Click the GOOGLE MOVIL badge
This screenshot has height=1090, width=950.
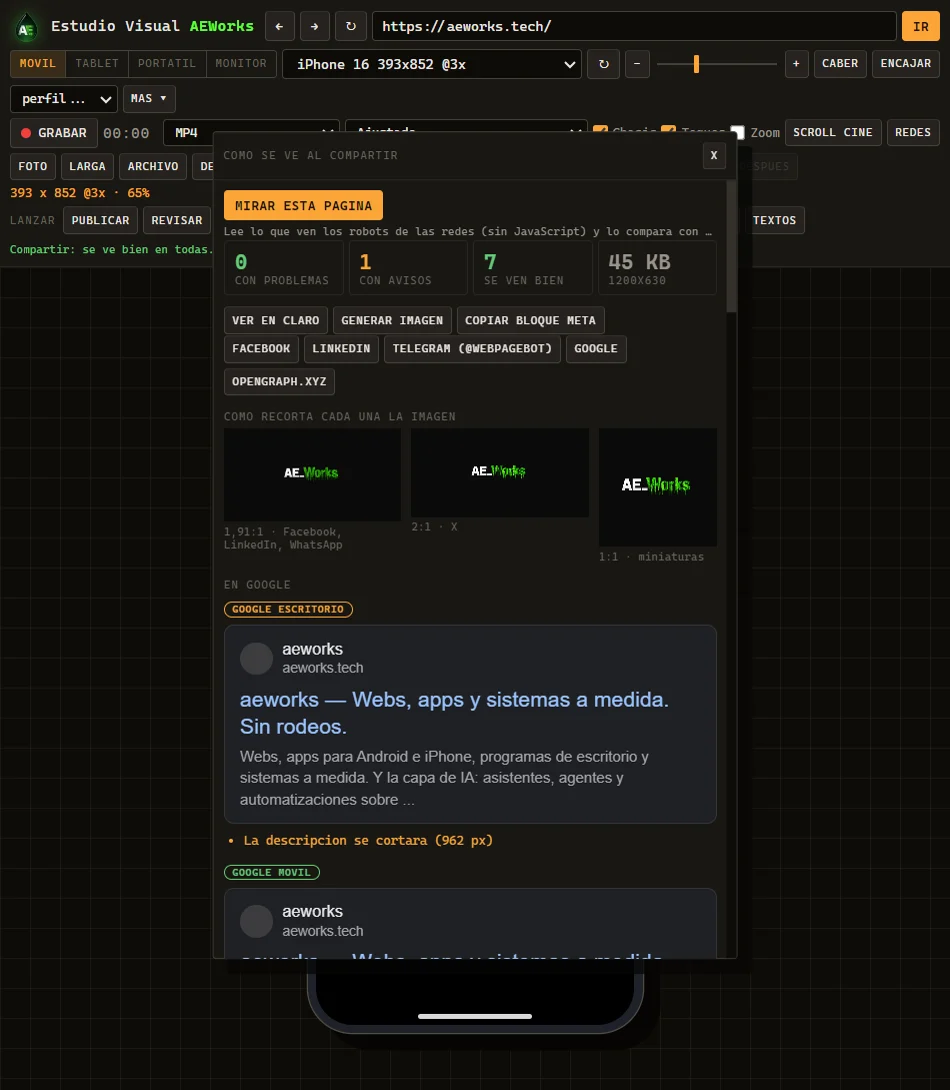[272, 872]
